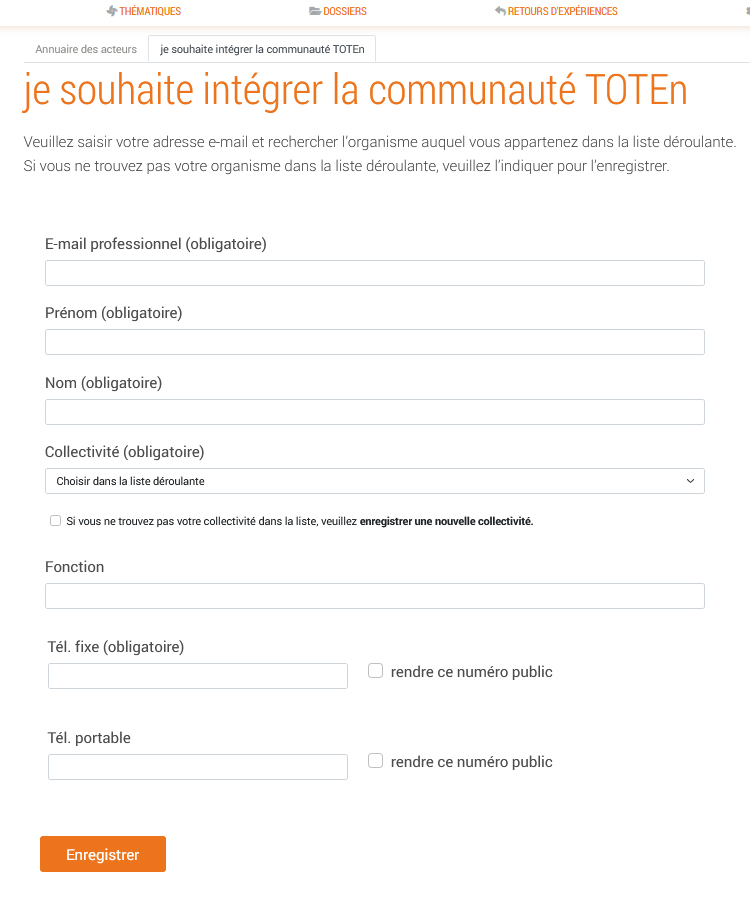This screenshot has height=900, width=750.
Task: Switch to the Annuaire des acteurs tab
Action: coord(88,47)
